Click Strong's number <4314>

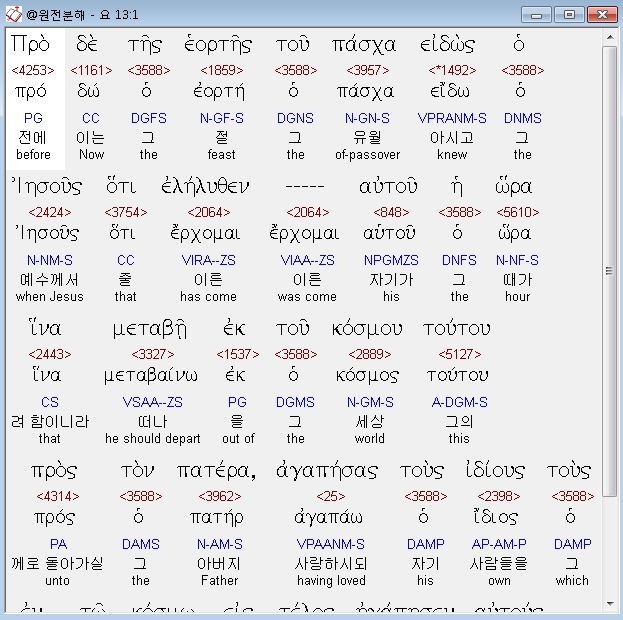pyautogui.click(x=58, y=496)
